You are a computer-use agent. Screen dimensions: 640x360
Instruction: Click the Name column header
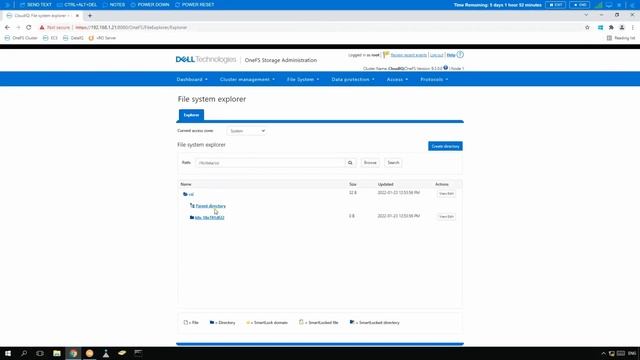click(x=186, y=184)
